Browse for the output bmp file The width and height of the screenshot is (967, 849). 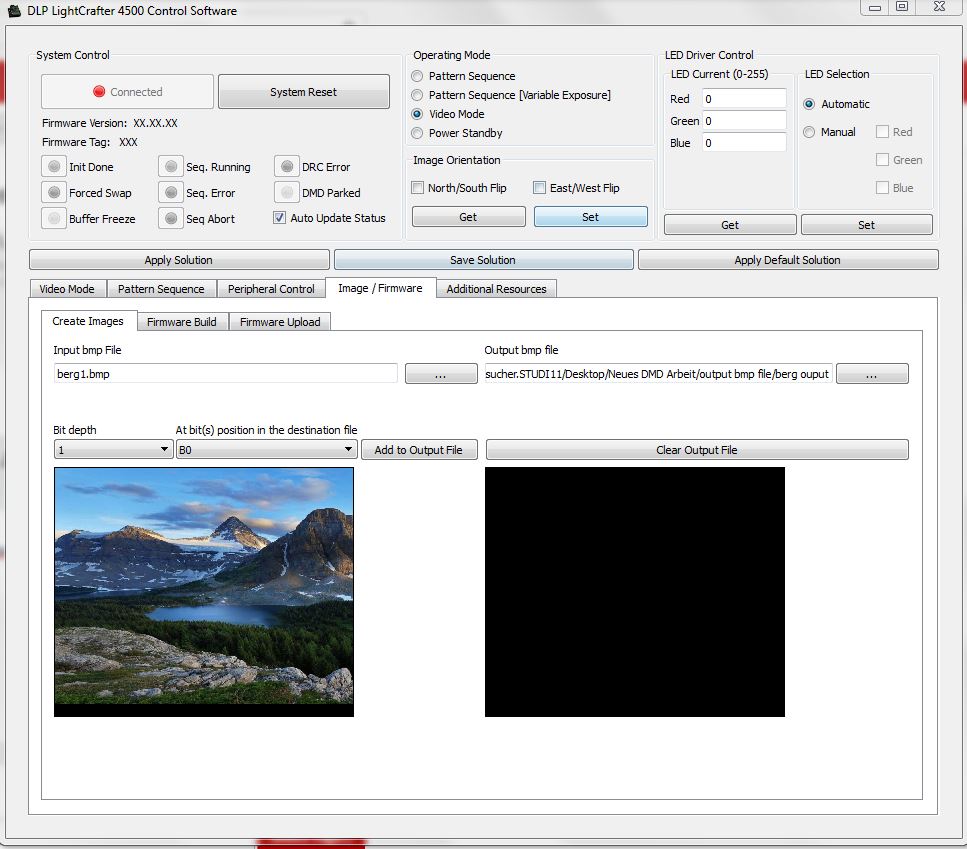871,374
